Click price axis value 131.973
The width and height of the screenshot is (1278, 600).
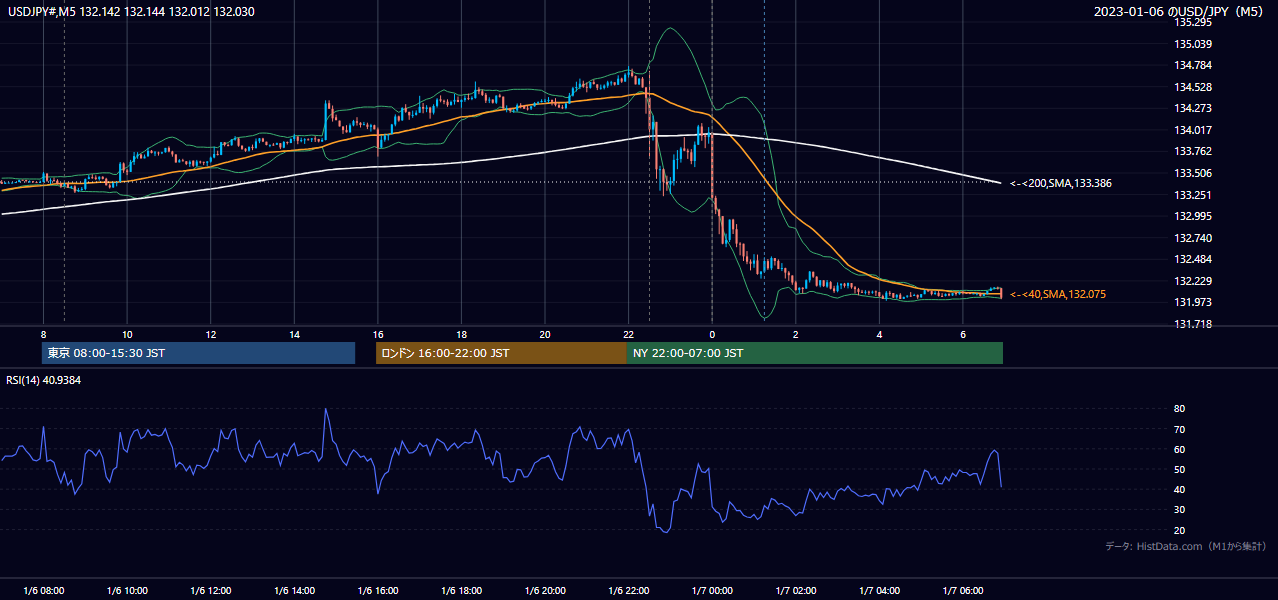point(1192,302)
